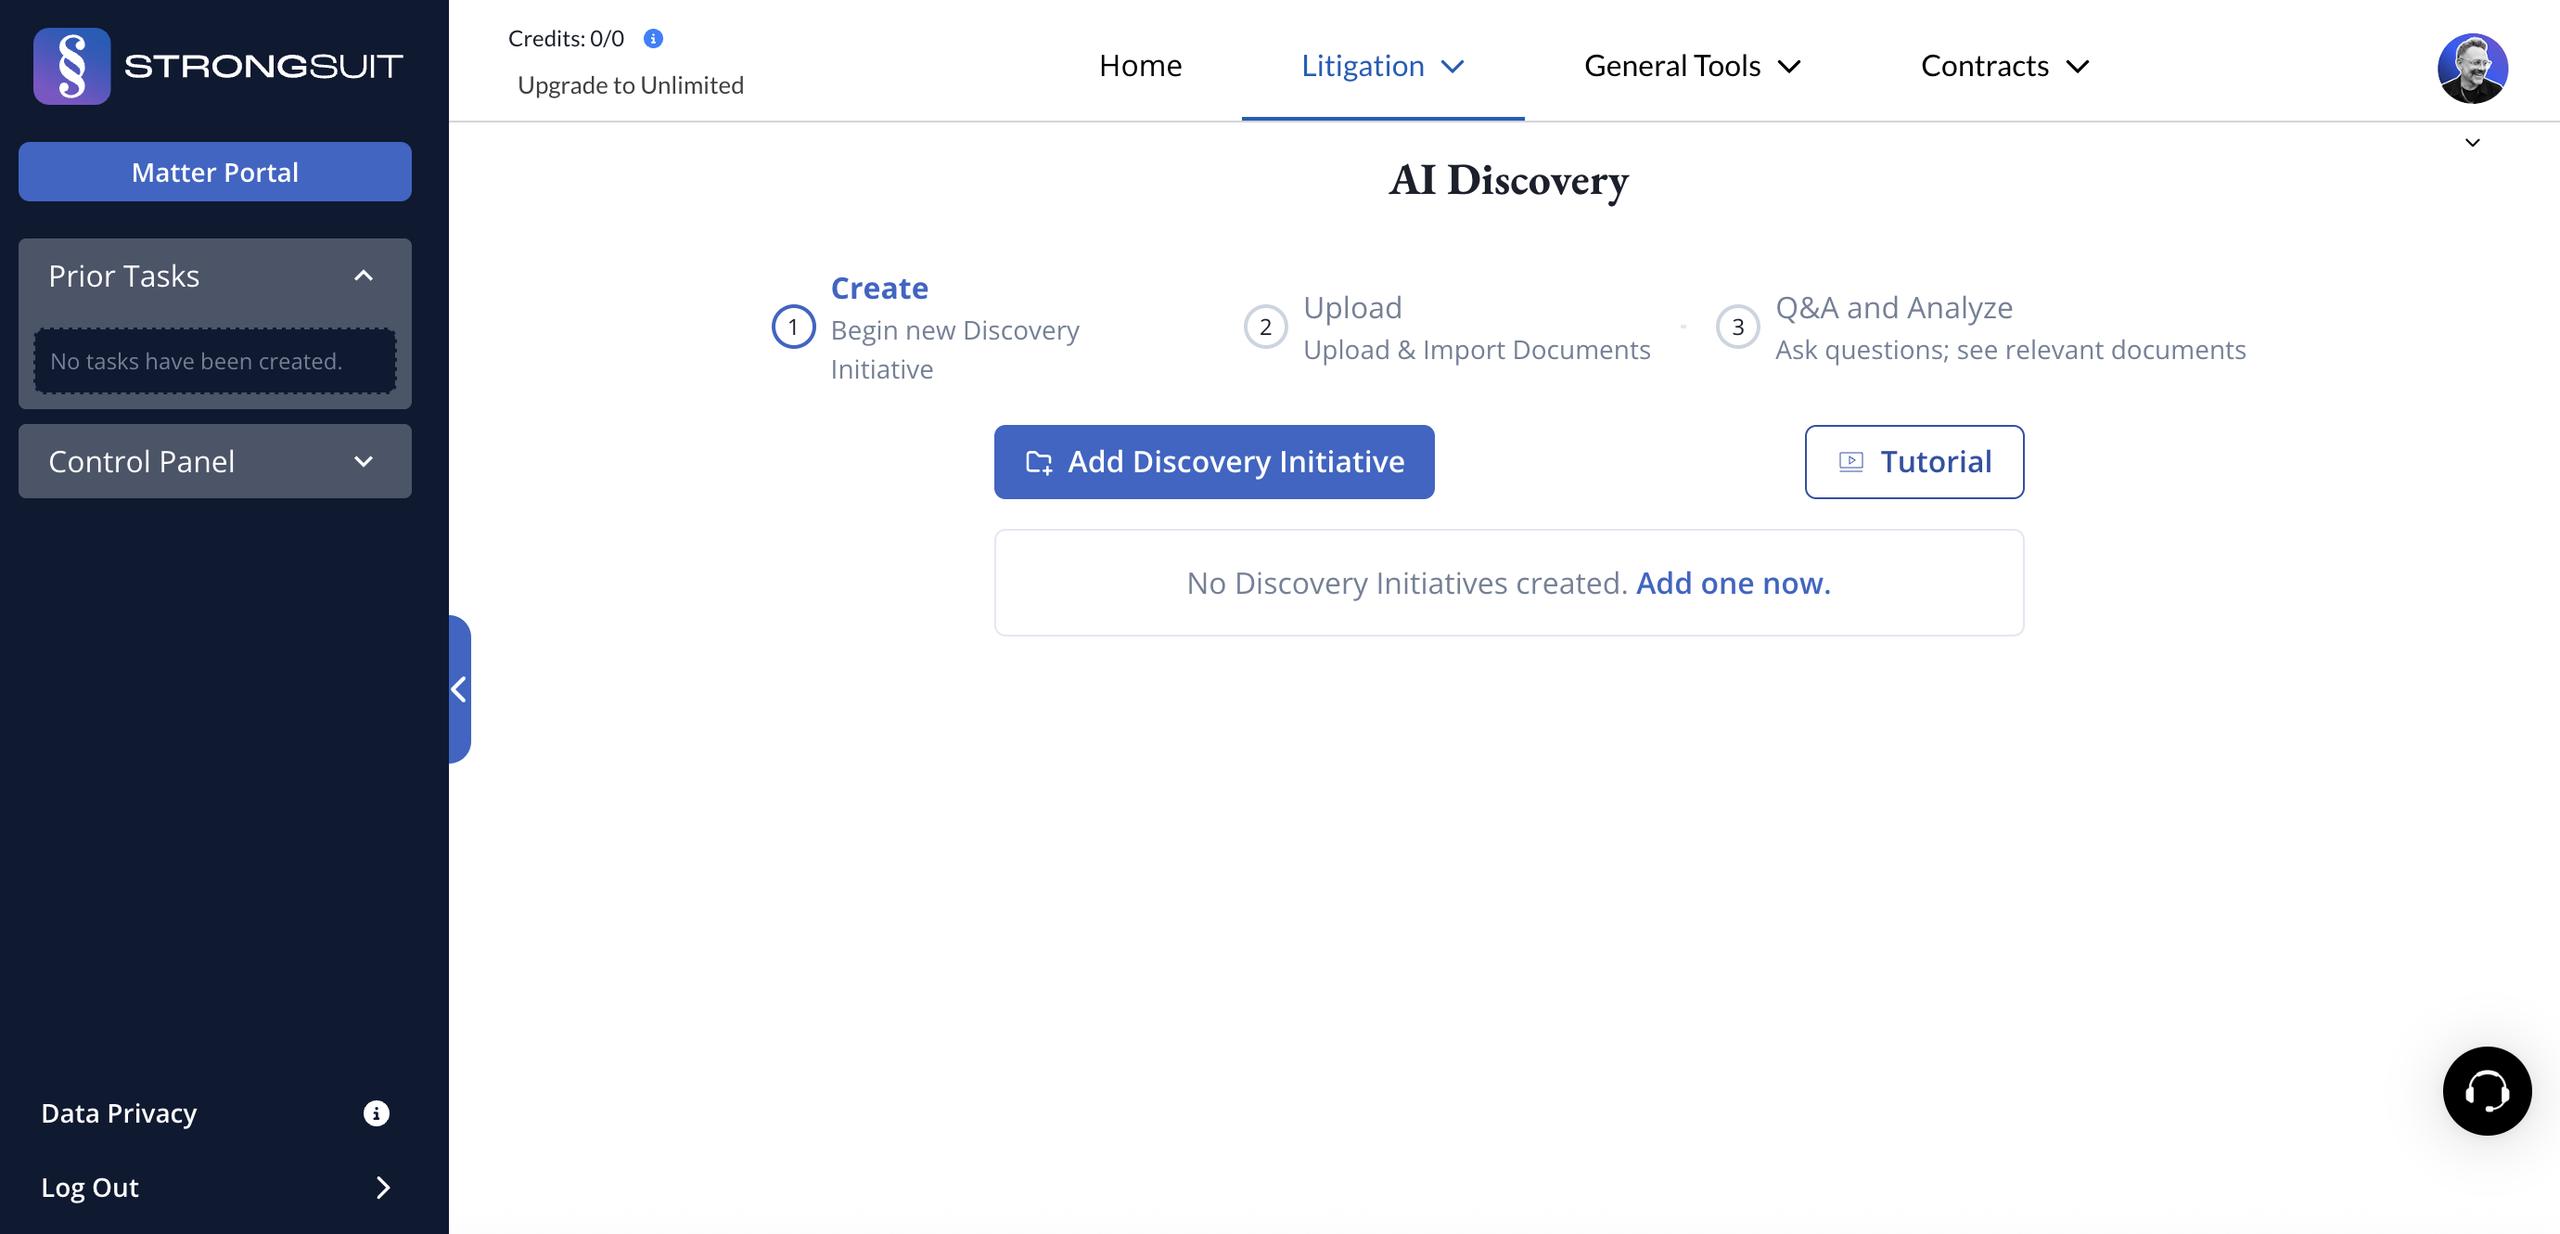The image size is (2560, 1234).
Task: Open the headset support chat button
Action: click(x=2486, y=1091)
